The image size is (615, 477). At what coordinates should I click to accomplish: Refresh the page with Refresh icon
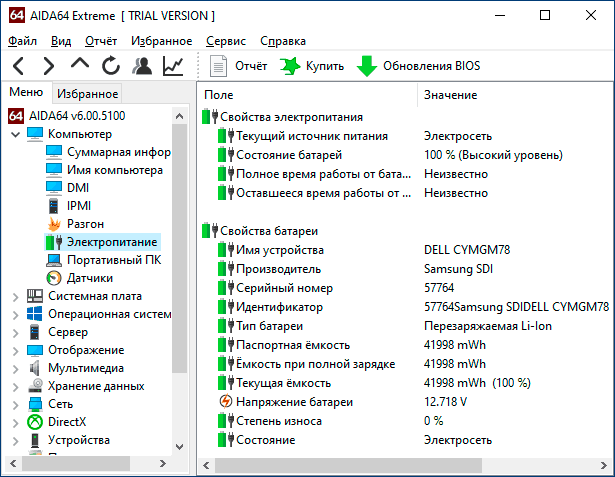click(x=111, y=66)
